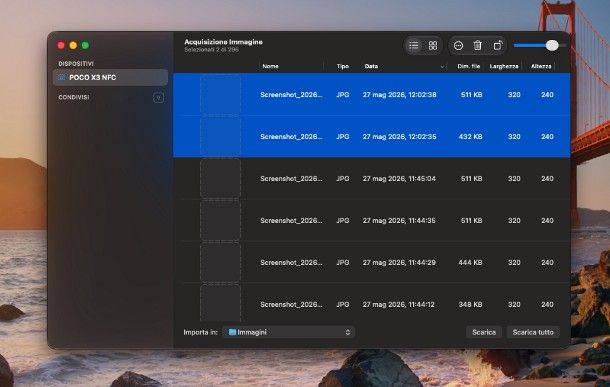Click date '27 mag 2026, 11:45:04'

click(399, 179)
